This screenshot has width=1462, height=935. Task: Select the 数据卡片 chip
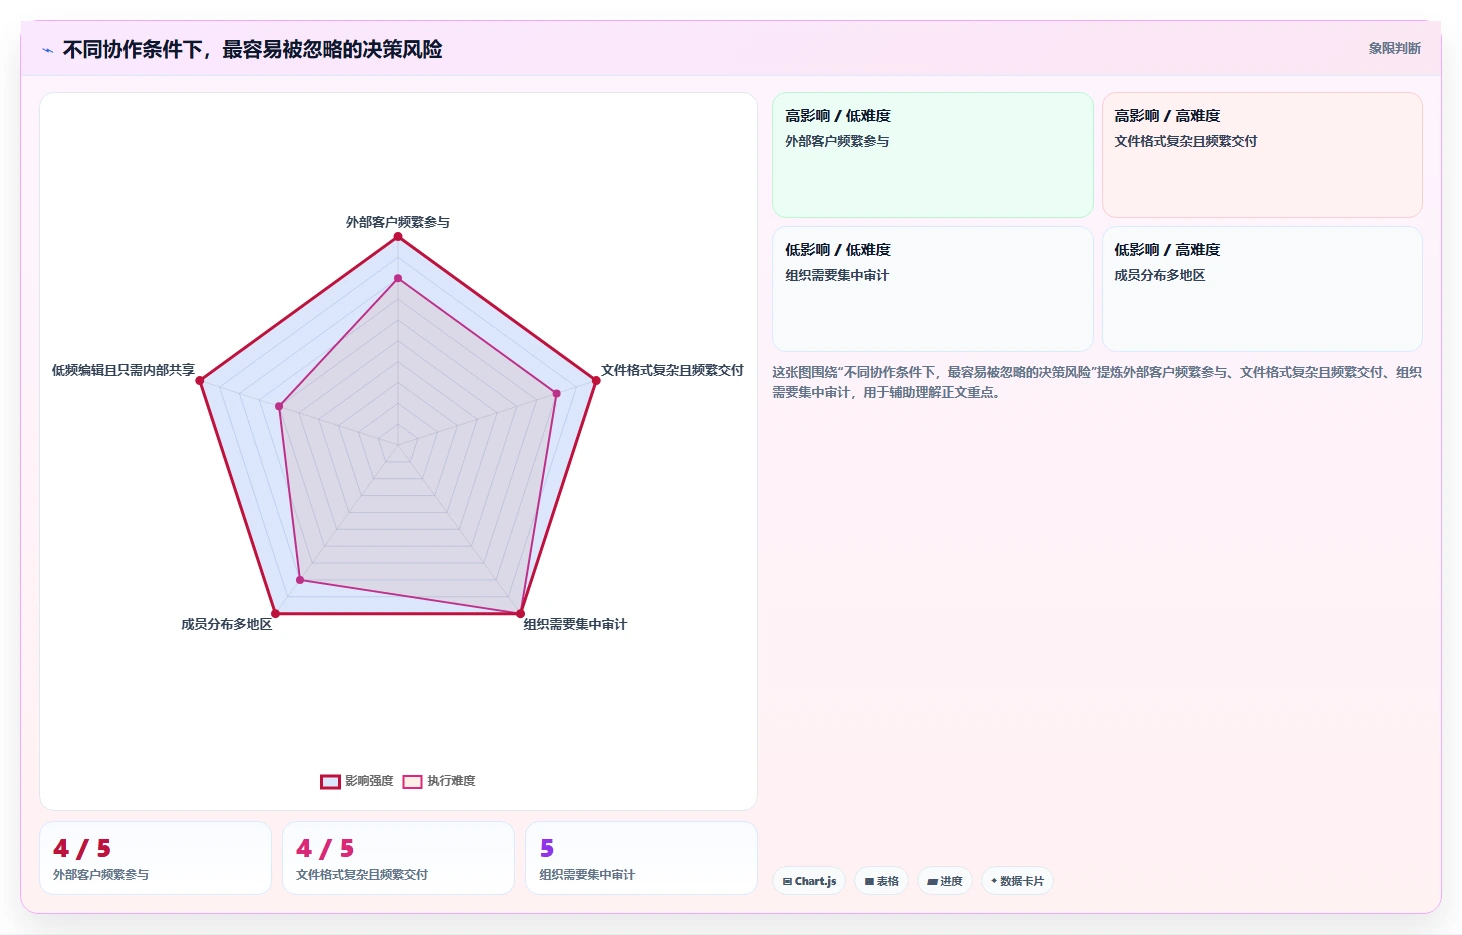tap(1017, 881)
